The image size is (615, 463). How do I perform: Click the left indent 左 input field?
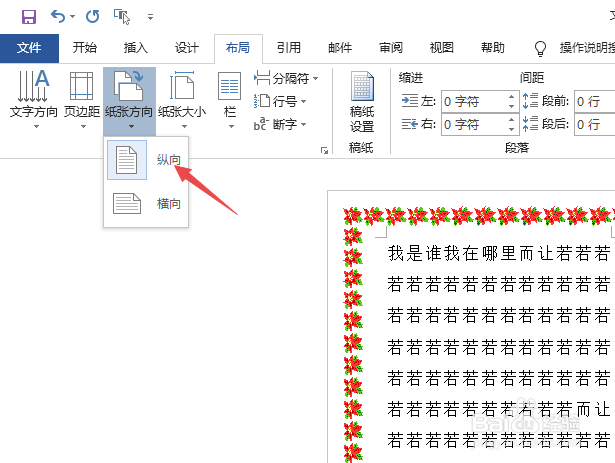click(x=474, y=102)
